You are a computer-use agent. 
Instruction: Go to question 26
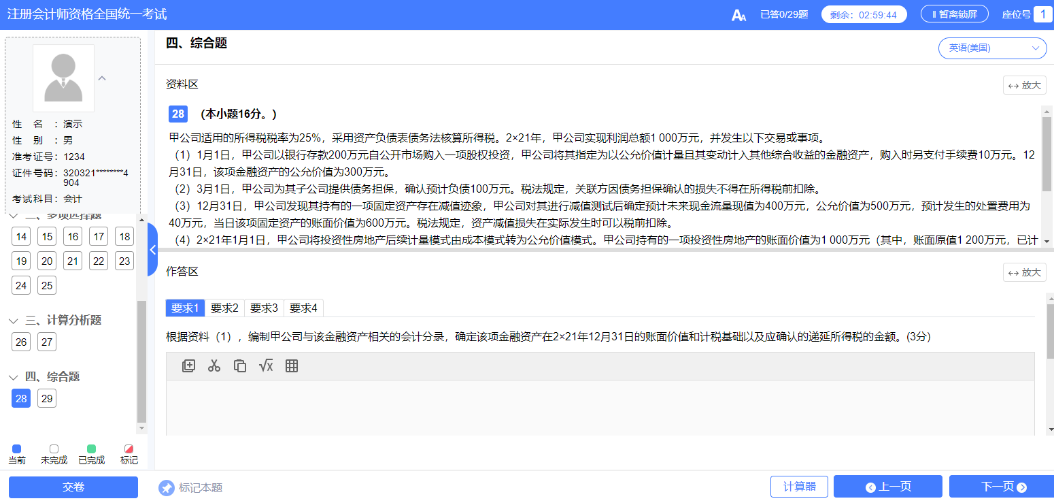pyautogui.click(x=22, y=342)
